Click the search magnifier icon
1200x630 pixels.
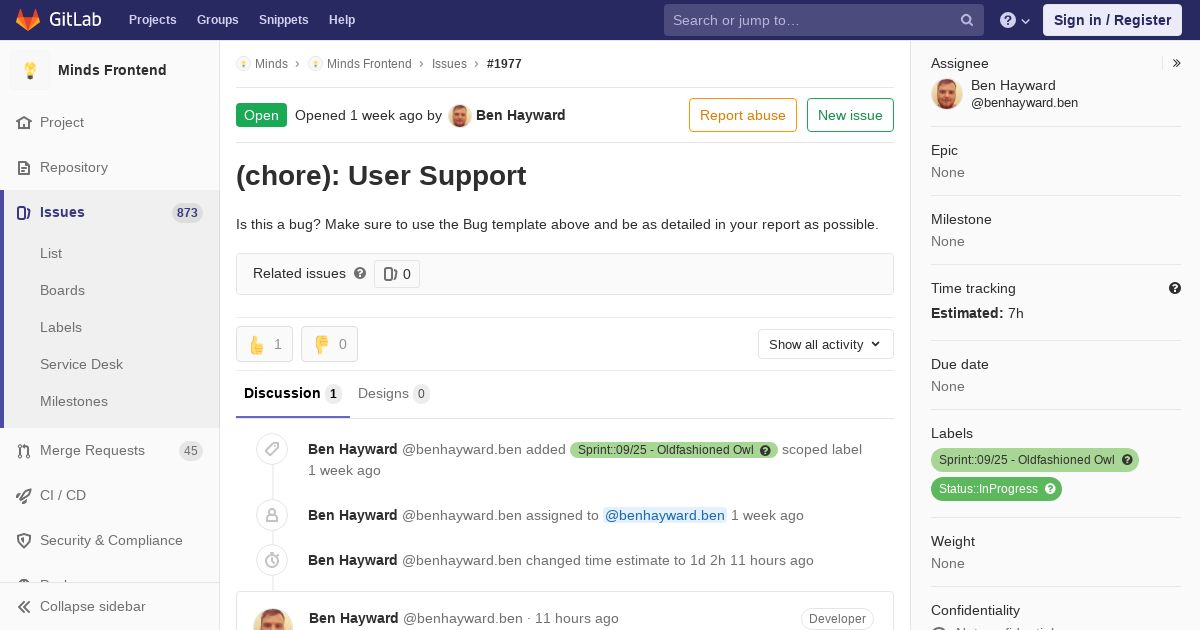pos(967,20)
